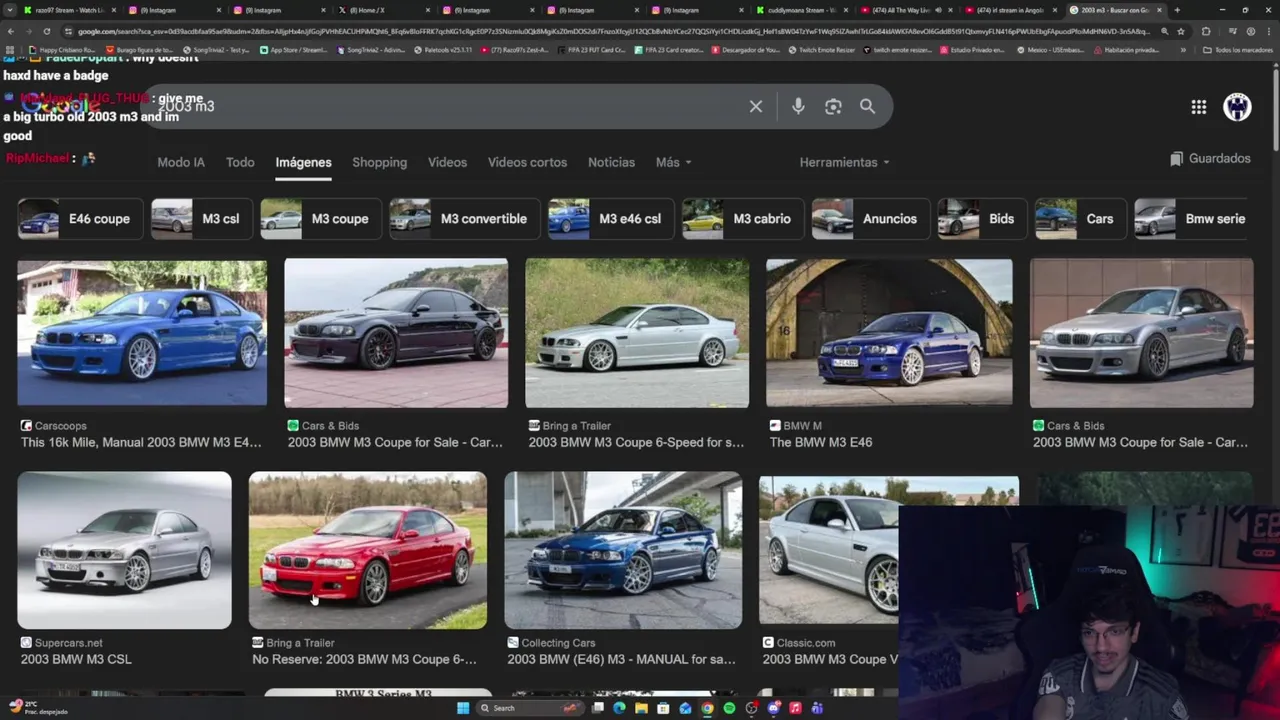Filter by Anuncios chip
1280x720 pixels.
[x=870, y=219]
